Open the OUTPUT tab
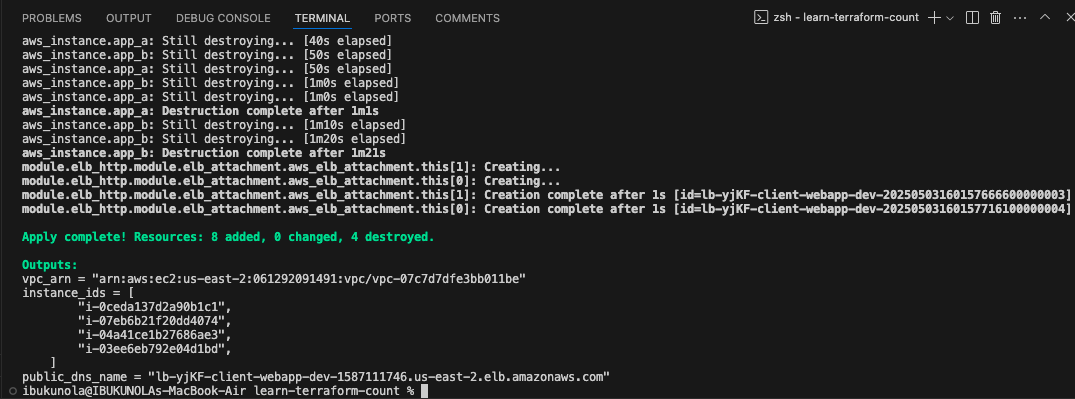The width and height of the screenshot is (1075, 399). pos(129,19)
